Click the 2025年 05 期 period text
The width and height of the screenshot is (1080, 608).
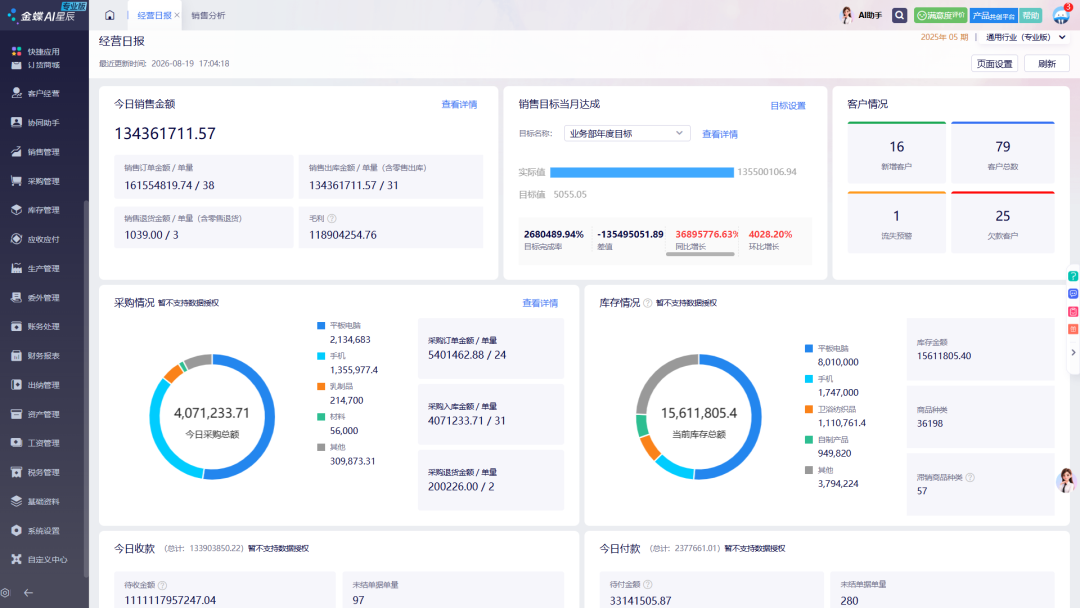(x=944, y=37)
